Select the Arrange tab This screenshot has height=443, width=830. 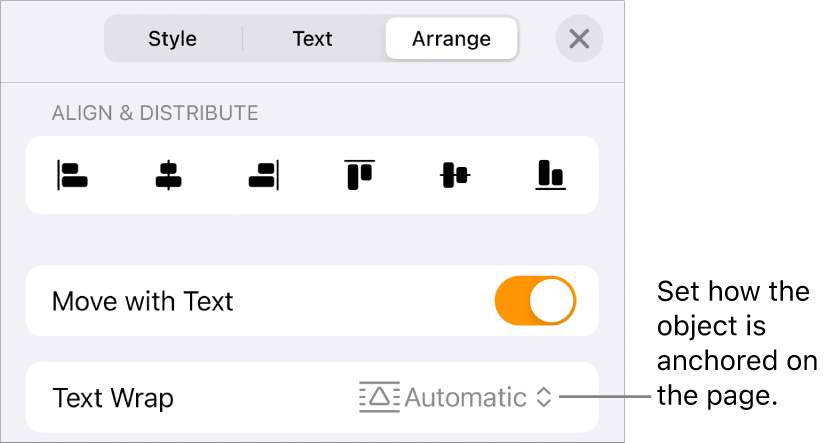click(451, 39)
